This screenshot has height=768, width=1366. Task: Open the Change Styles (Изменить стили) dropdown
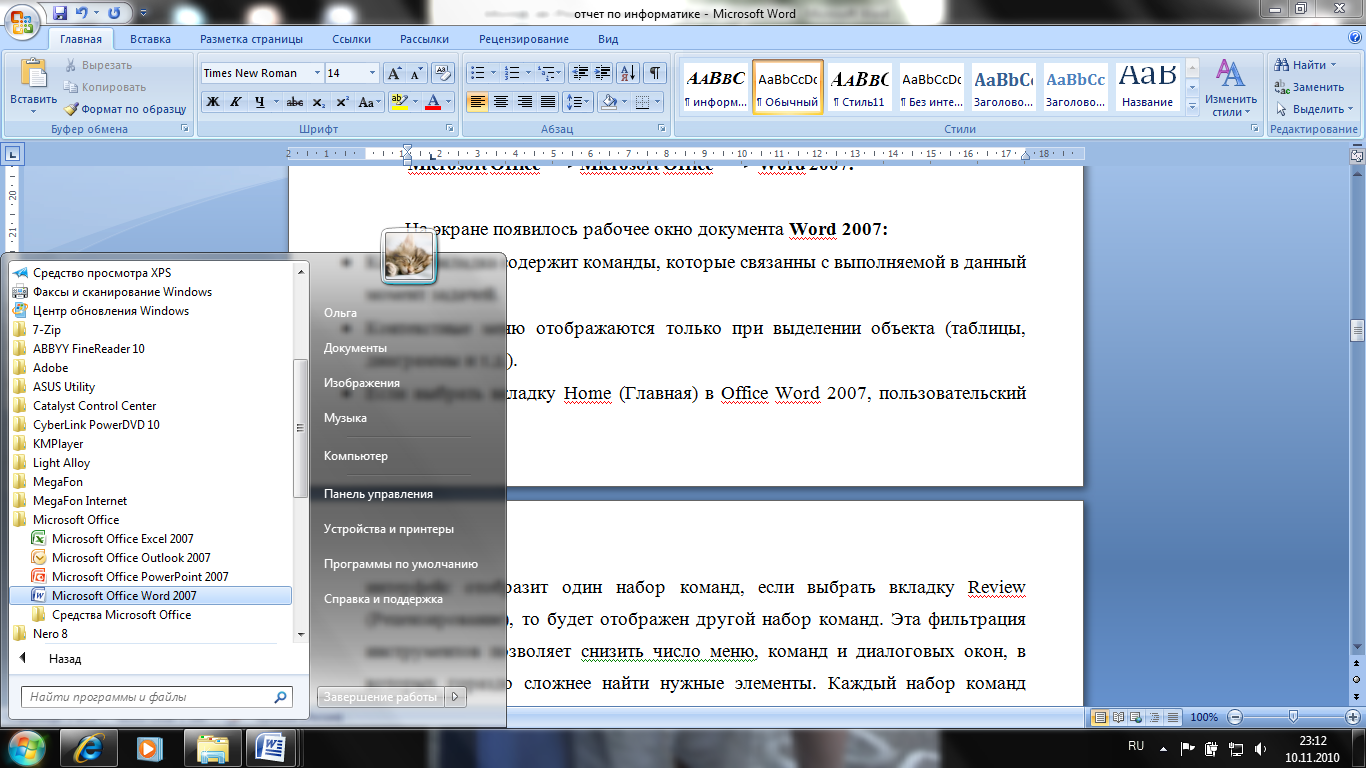(x=1230, y=87)
